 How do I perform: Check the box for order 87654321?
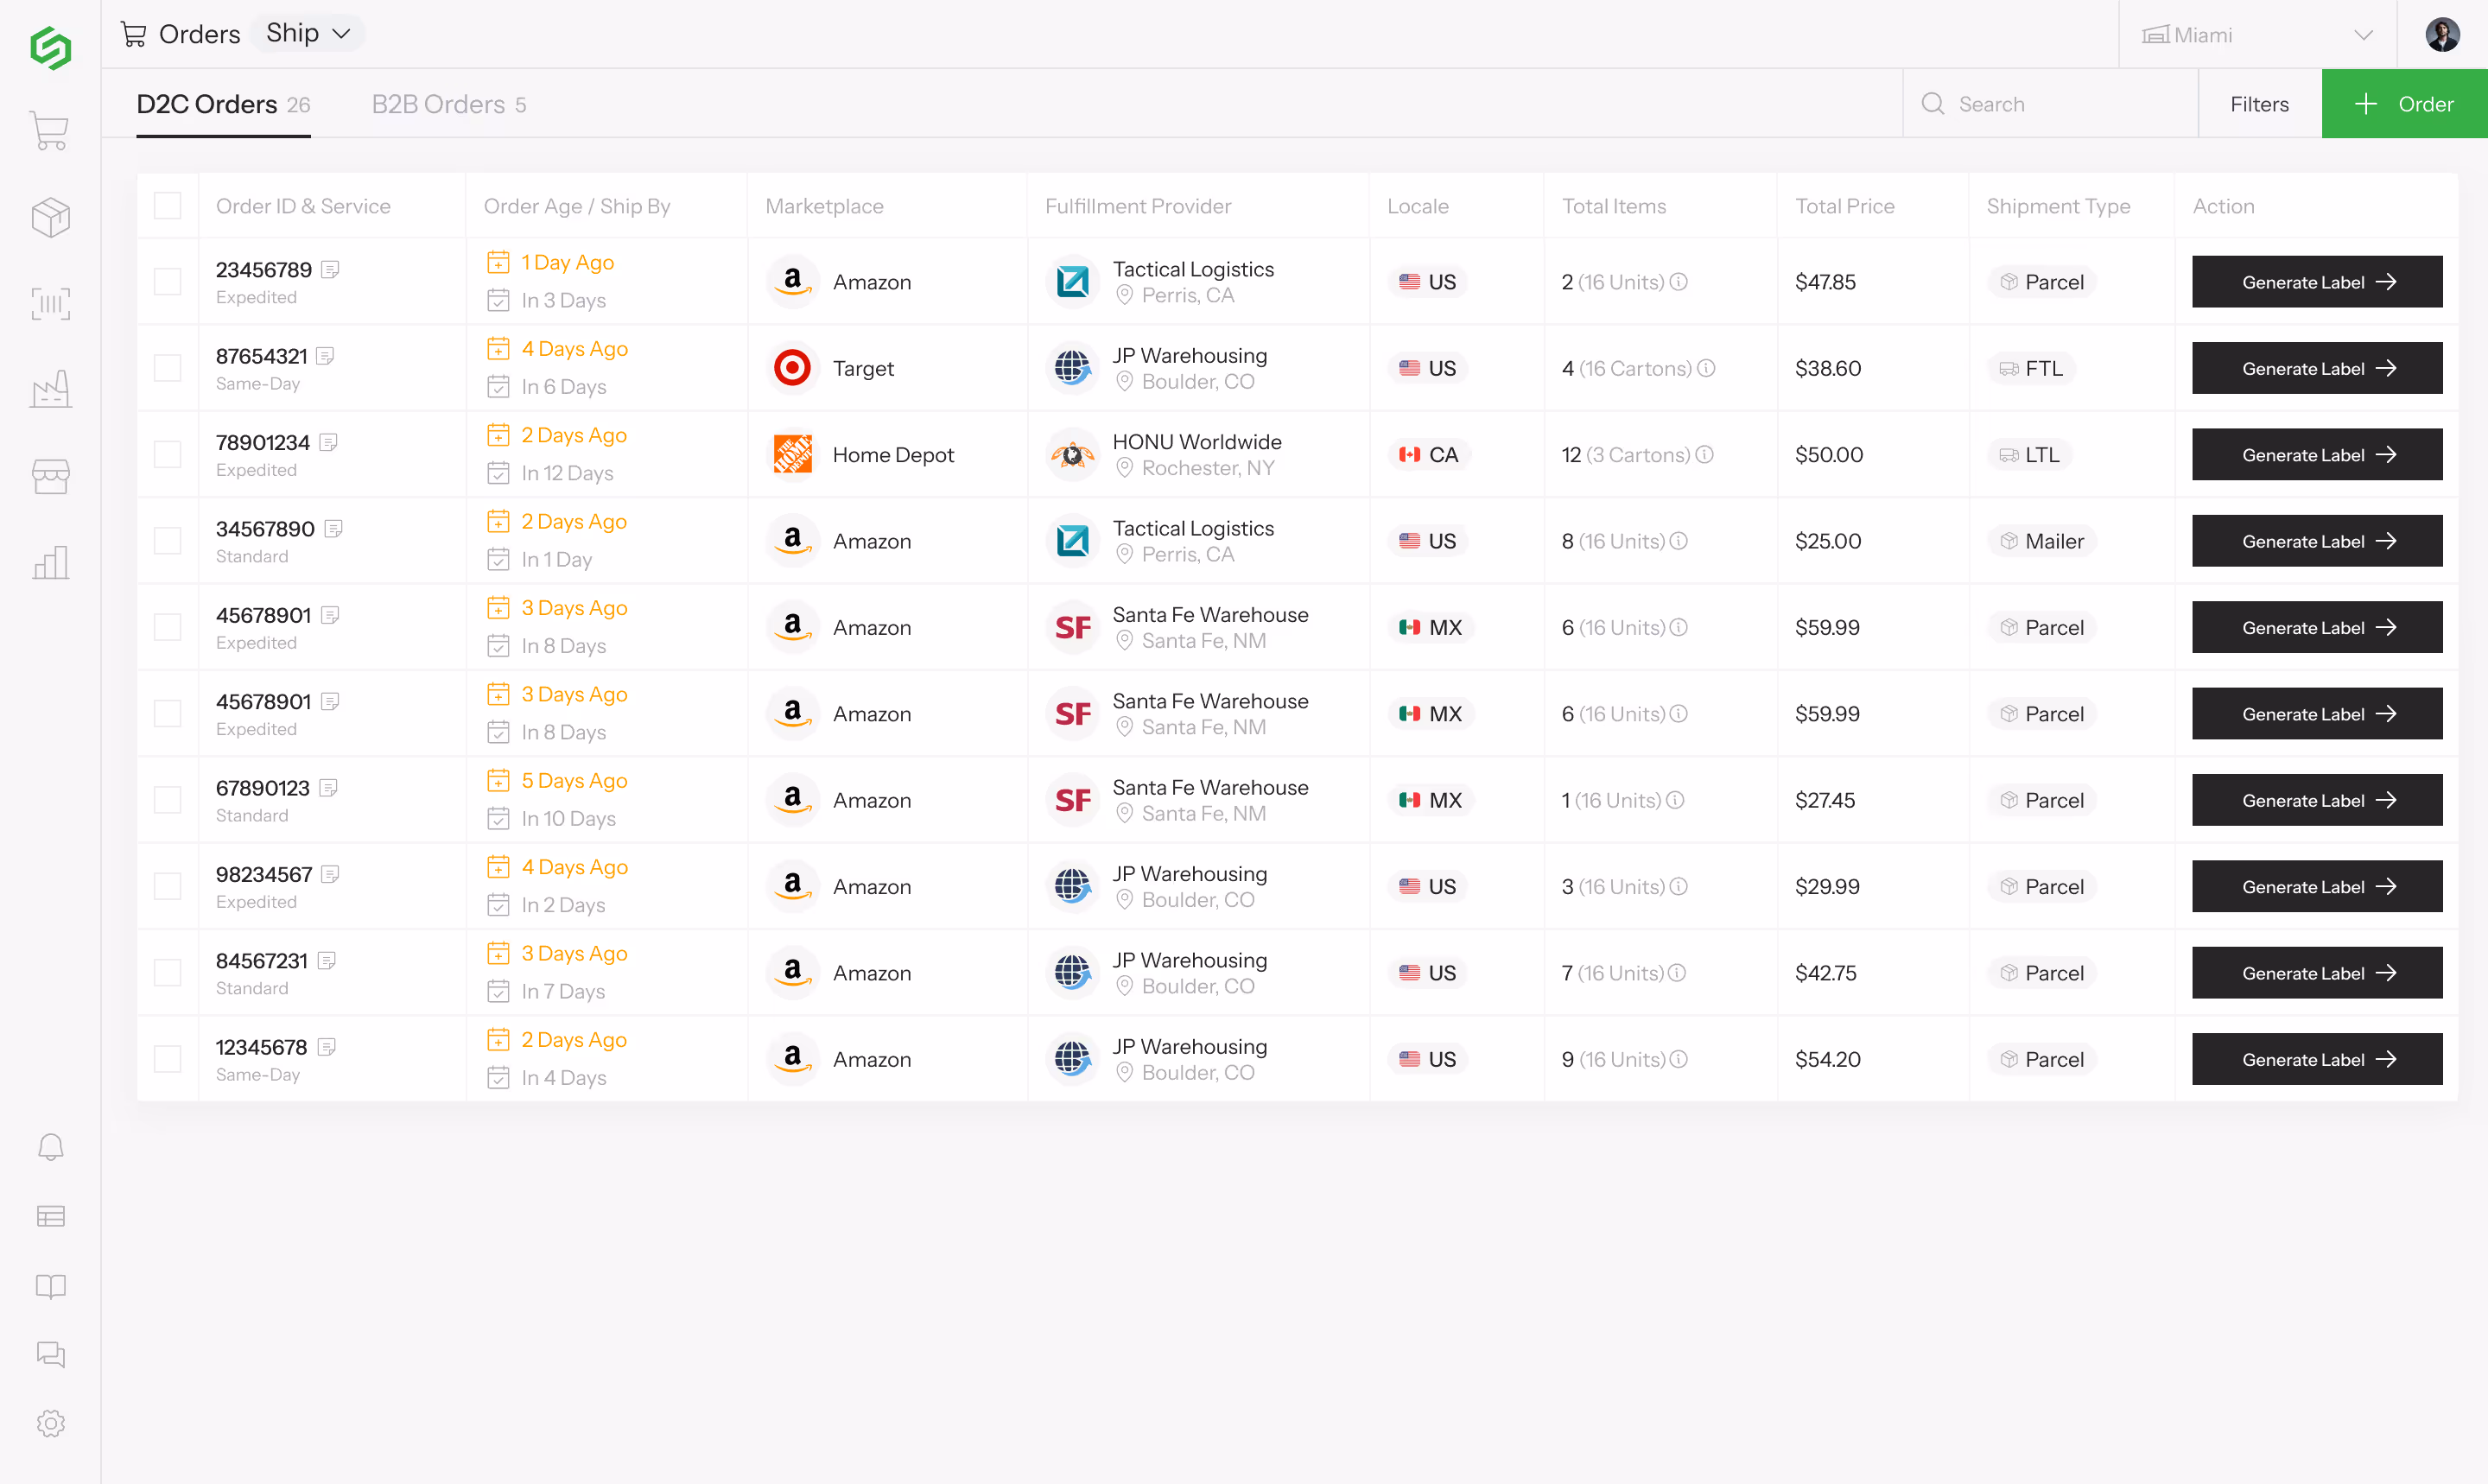point(168,368)
